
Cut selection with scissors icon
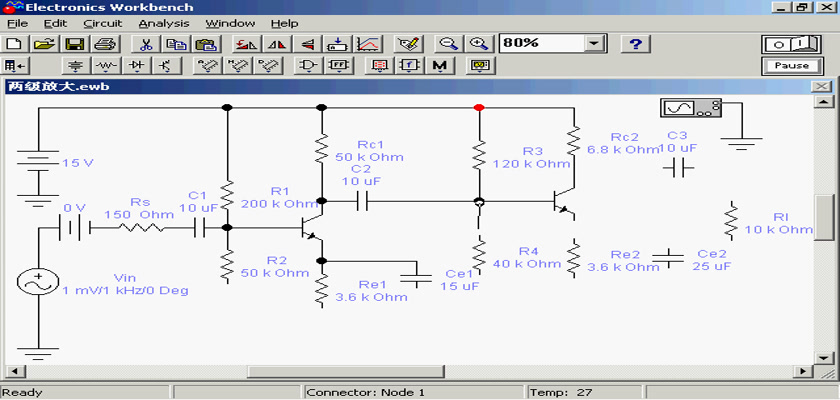pyautogui.click(x=145, y=44)
